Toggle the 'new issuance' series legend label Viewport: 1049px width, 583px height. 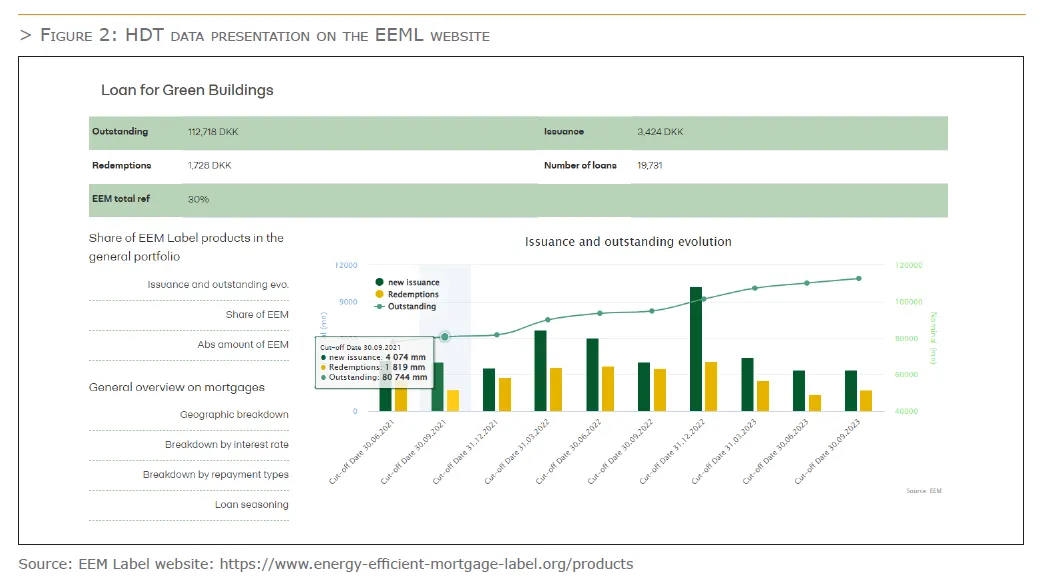pyautogui.click(x=414, y=283)
